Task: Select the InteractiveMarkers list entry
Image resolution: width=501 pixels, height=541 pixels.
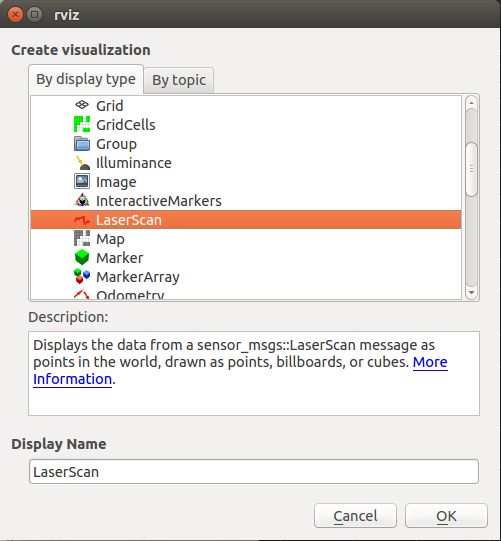Action: (246, 201)
